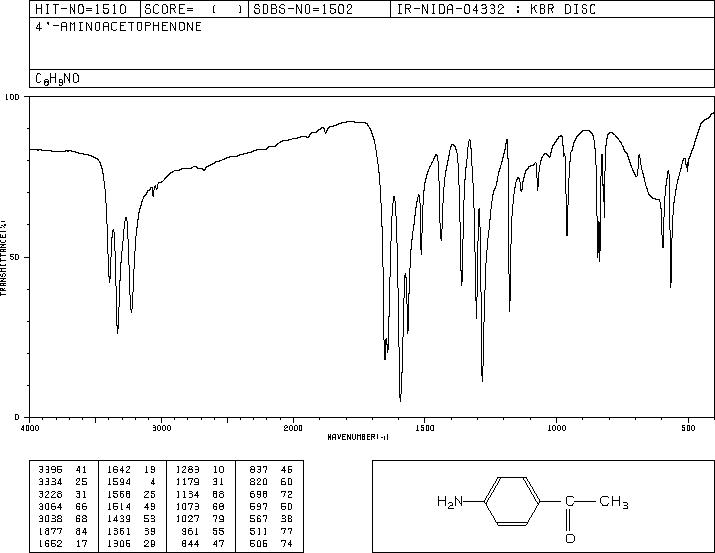Click the 1877 peak entry in the table
This screenshot has height=553, width=715.
pyautogui.click(x=62, y=532)
